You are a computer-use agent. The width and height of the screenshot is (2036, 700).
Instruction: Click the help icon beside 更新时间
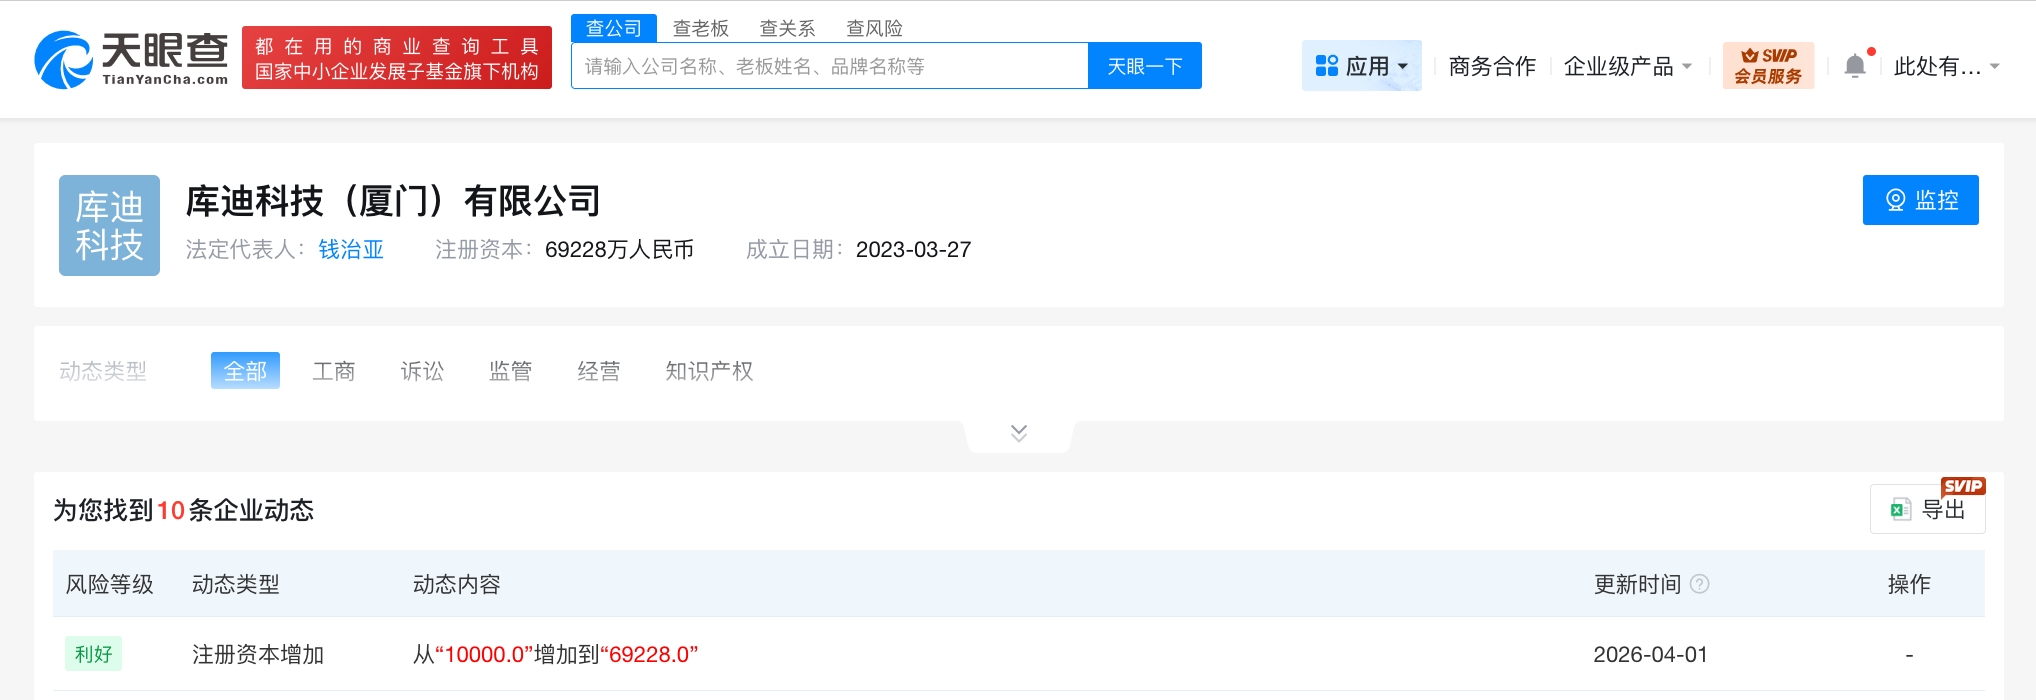point(1699,584)
